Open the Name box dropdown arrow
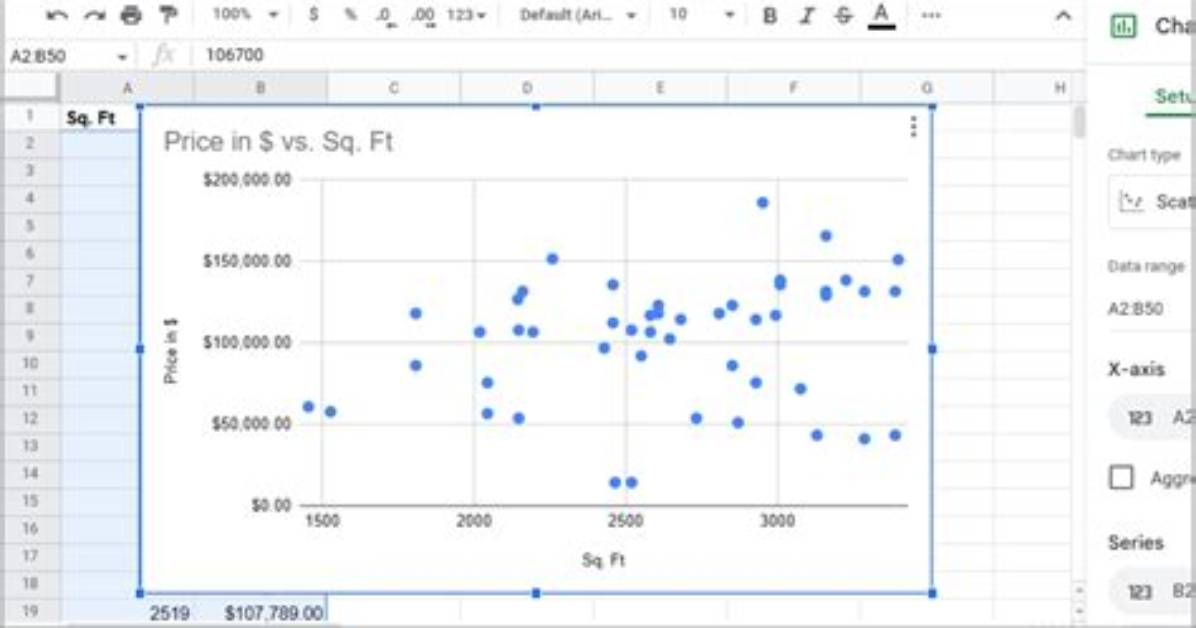The image size is (1196, 628). pyautogui.click(x=122, y=56)
